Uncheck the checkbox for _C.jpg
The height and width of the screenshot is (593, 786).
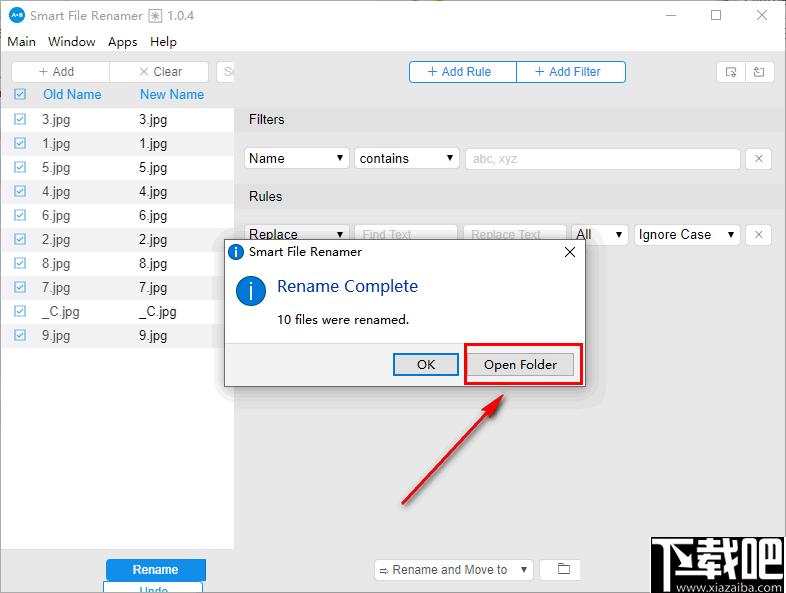tap(20, 311)
